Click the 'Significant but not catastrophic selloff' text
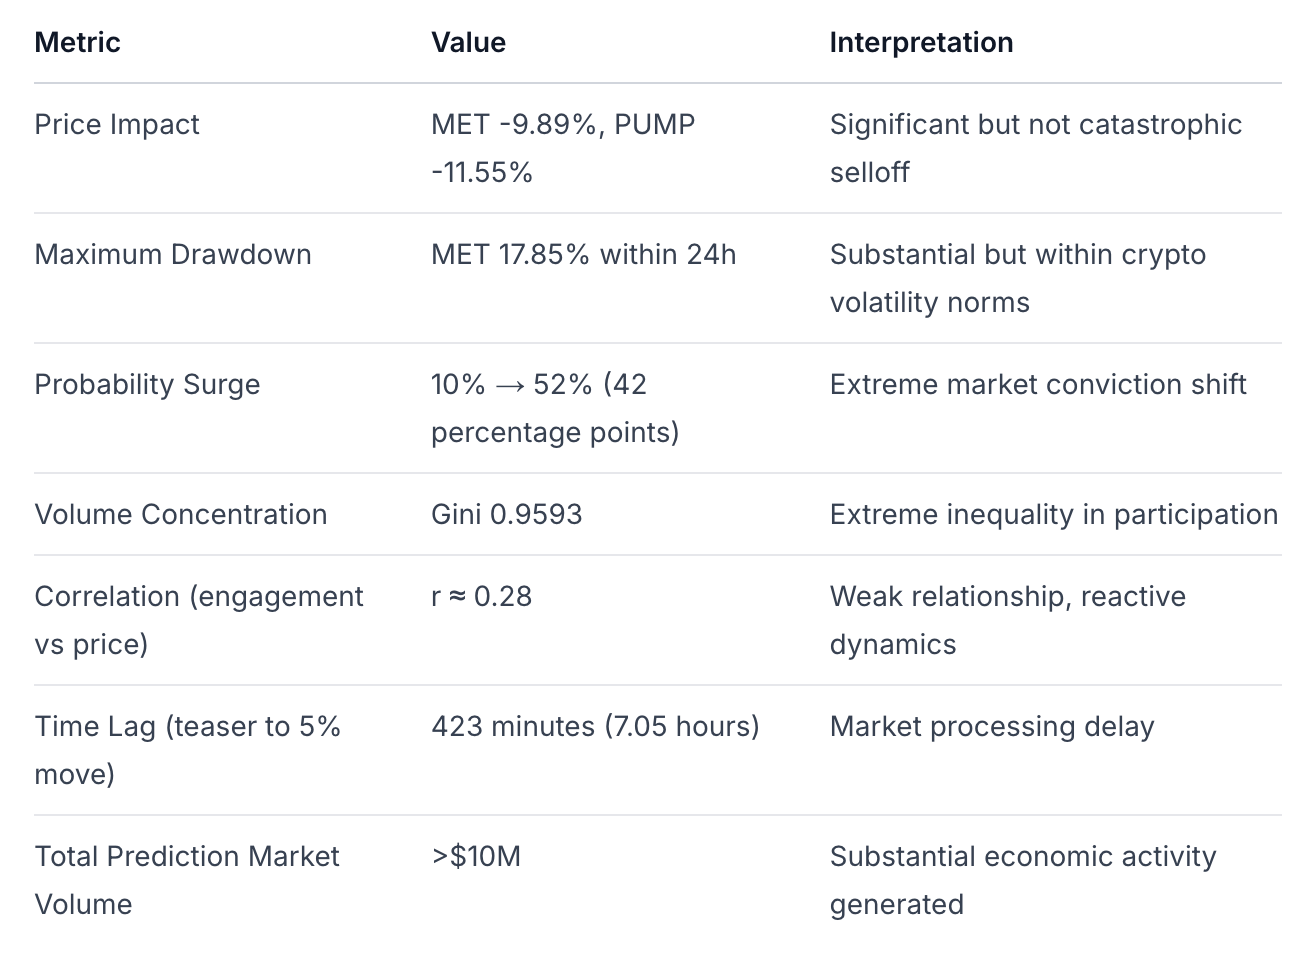The image size is (1302, 954). pyautogui.click(x=1035, y=148)
